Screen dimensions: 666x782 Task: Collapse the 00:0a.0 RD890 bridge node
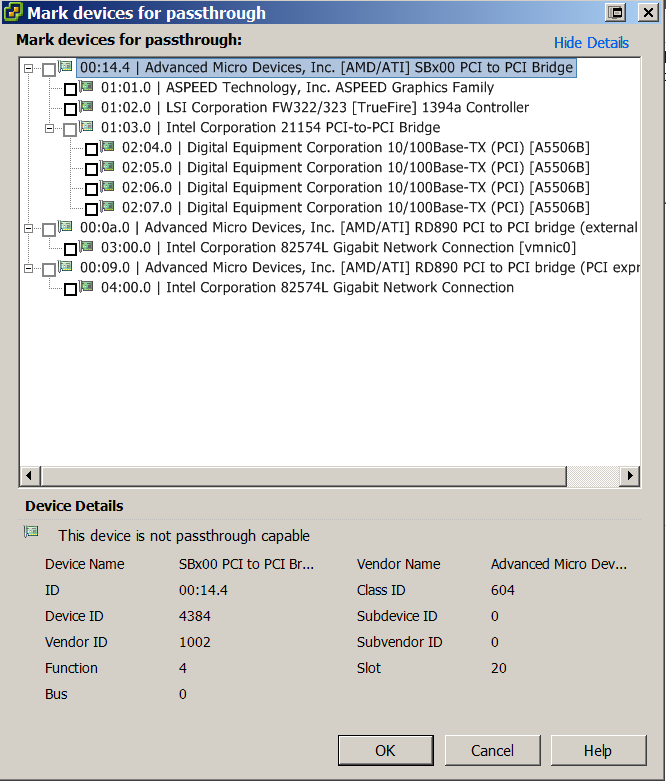coord(28,228)
